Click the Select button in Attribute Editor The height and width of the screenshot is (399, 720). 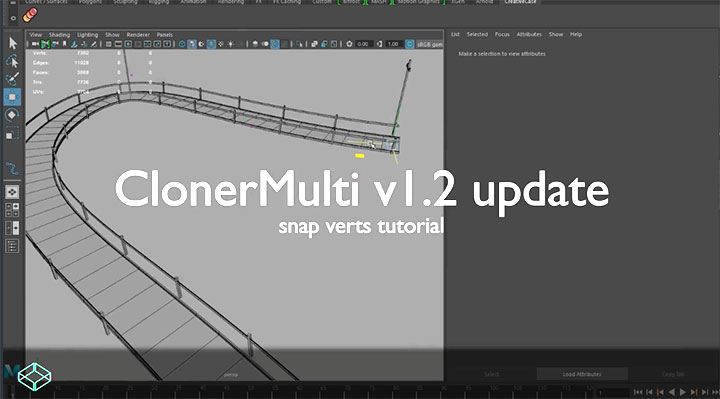point(491,374)
